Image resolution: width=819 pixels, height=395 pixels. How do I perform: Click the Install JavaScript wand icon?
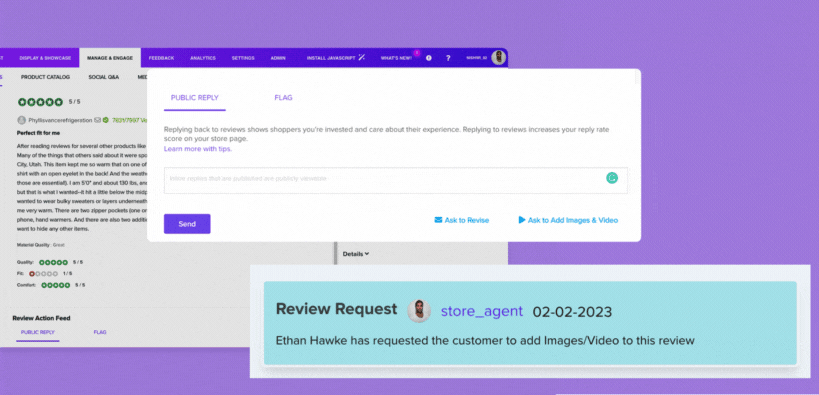pyautogui.click(x=361, y=57)
